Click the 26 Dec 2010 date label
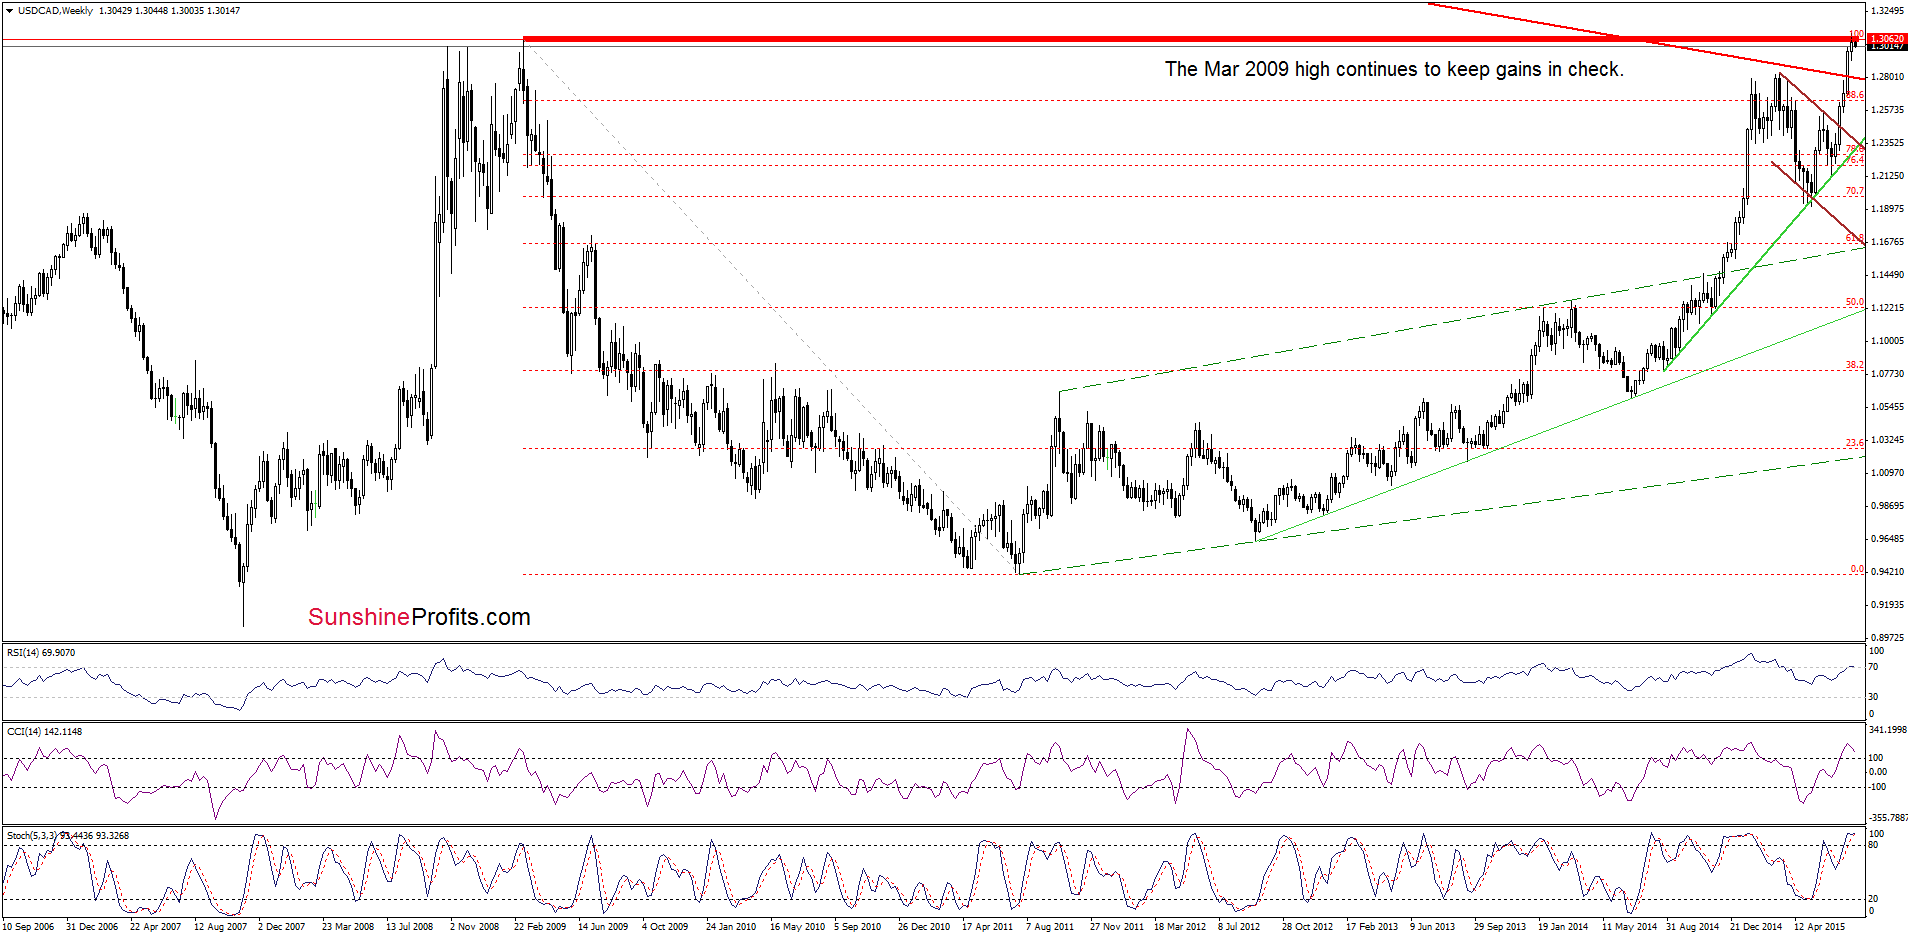Screen dimensions: 1908x935 [924, 927]
